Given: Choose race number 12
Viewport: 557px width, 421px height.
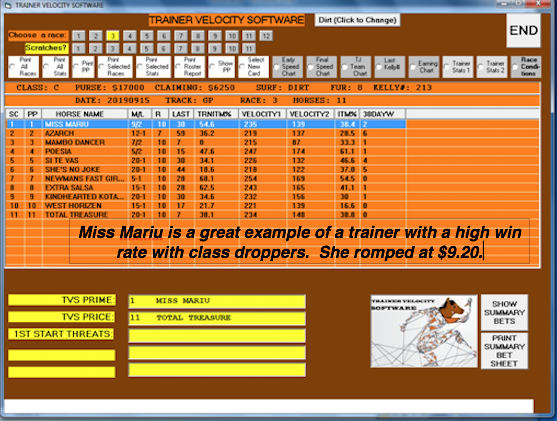Looking at the screenshot, I should [x=266, y=36].
